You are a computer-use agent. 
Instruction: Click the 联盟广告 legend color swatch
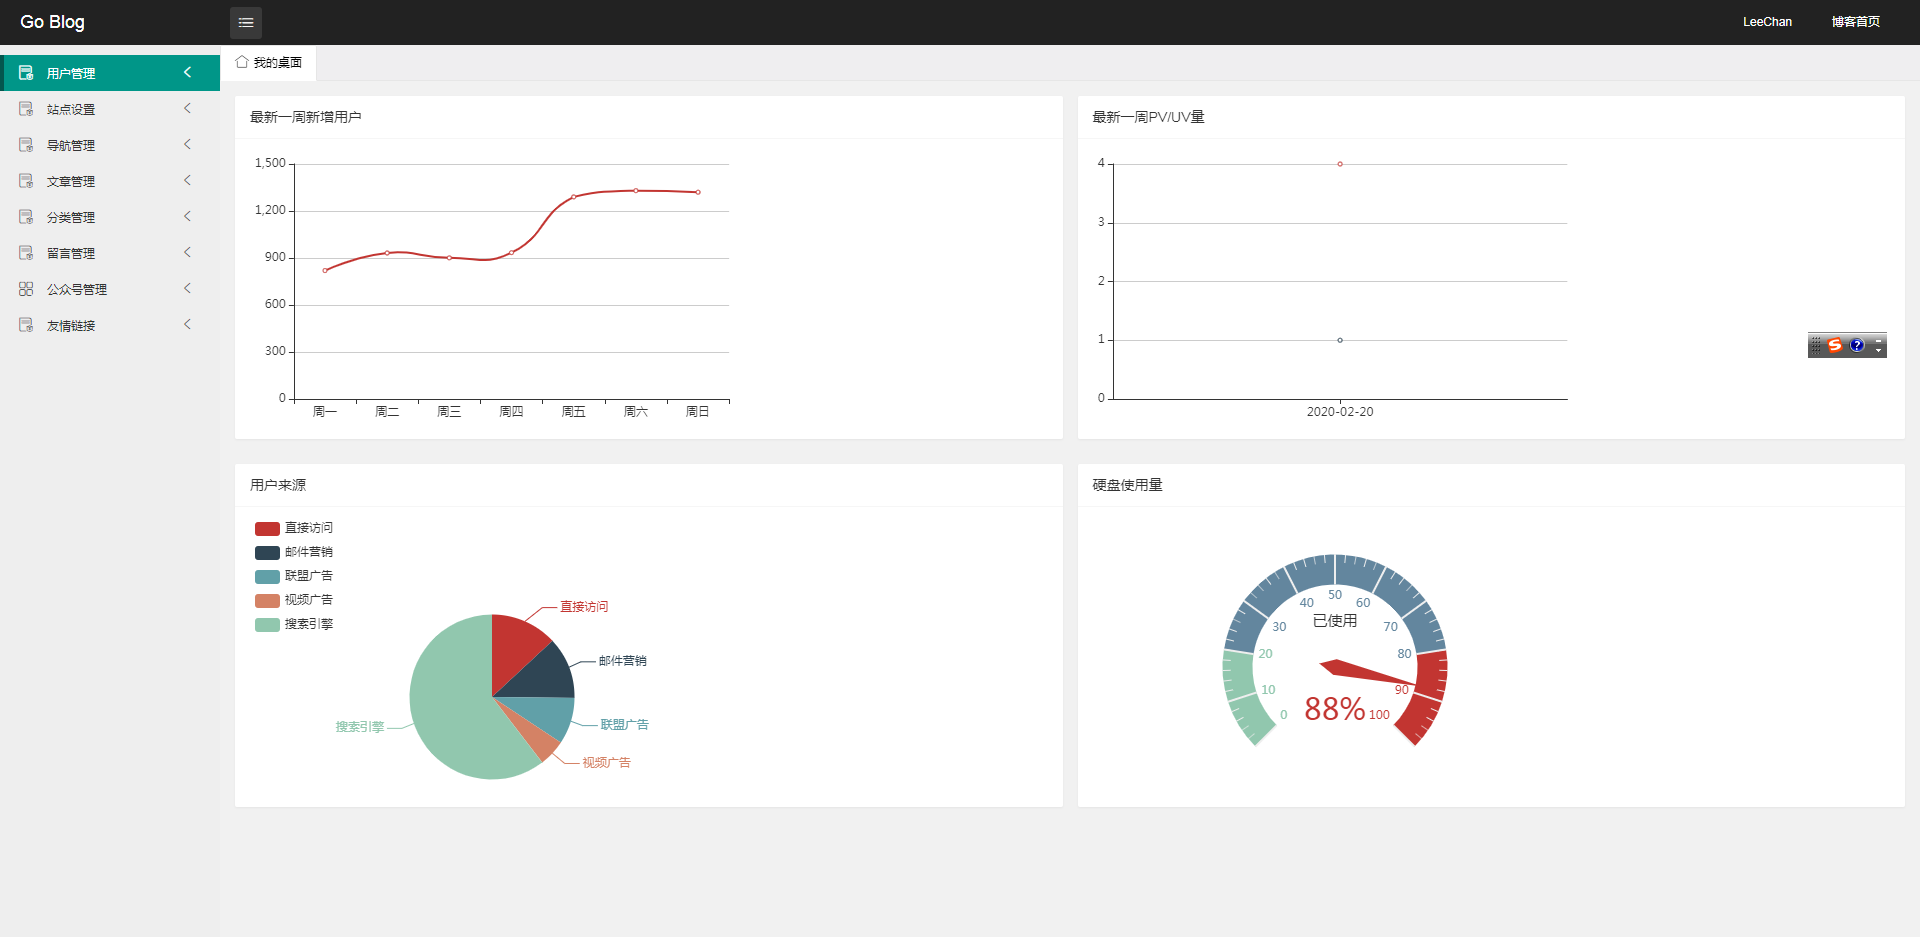tap(267, 576)
